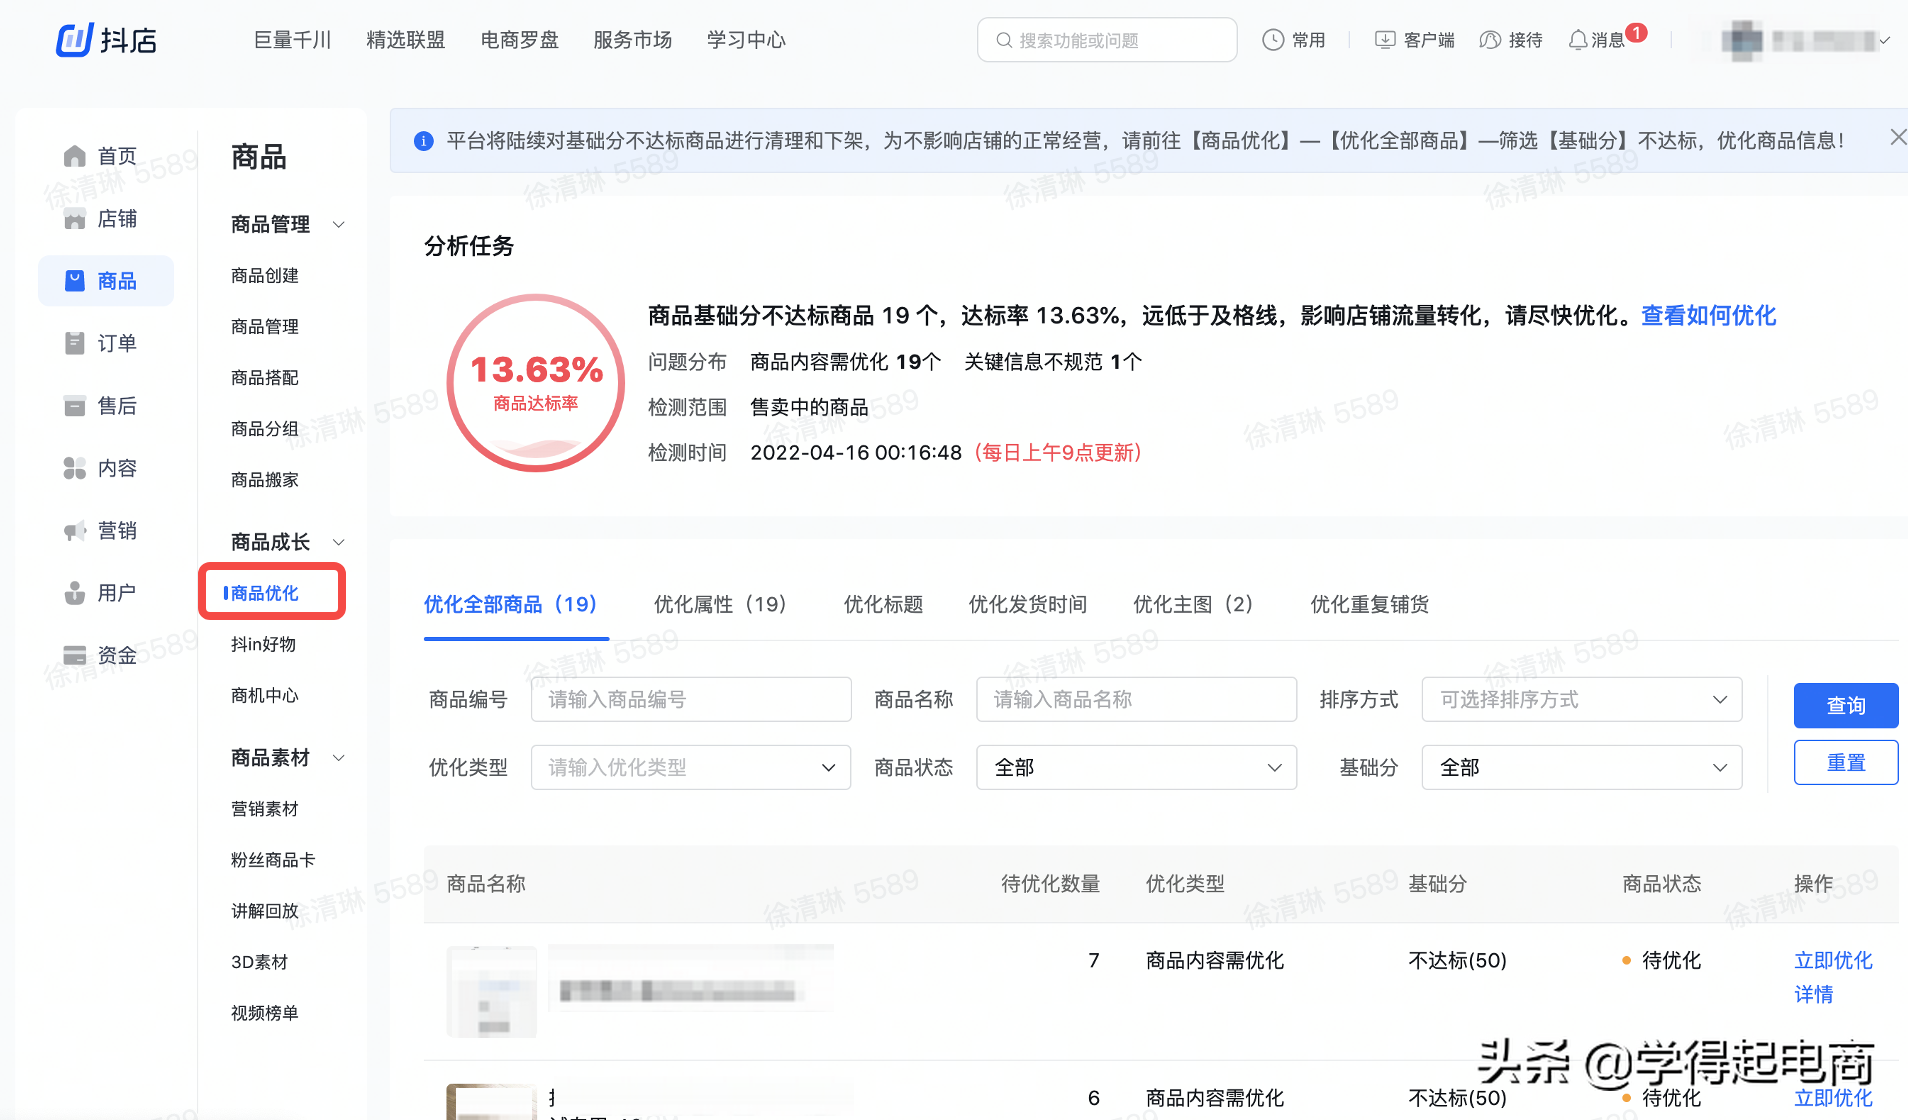Go to 营销素材 submenu

point(265,809)
